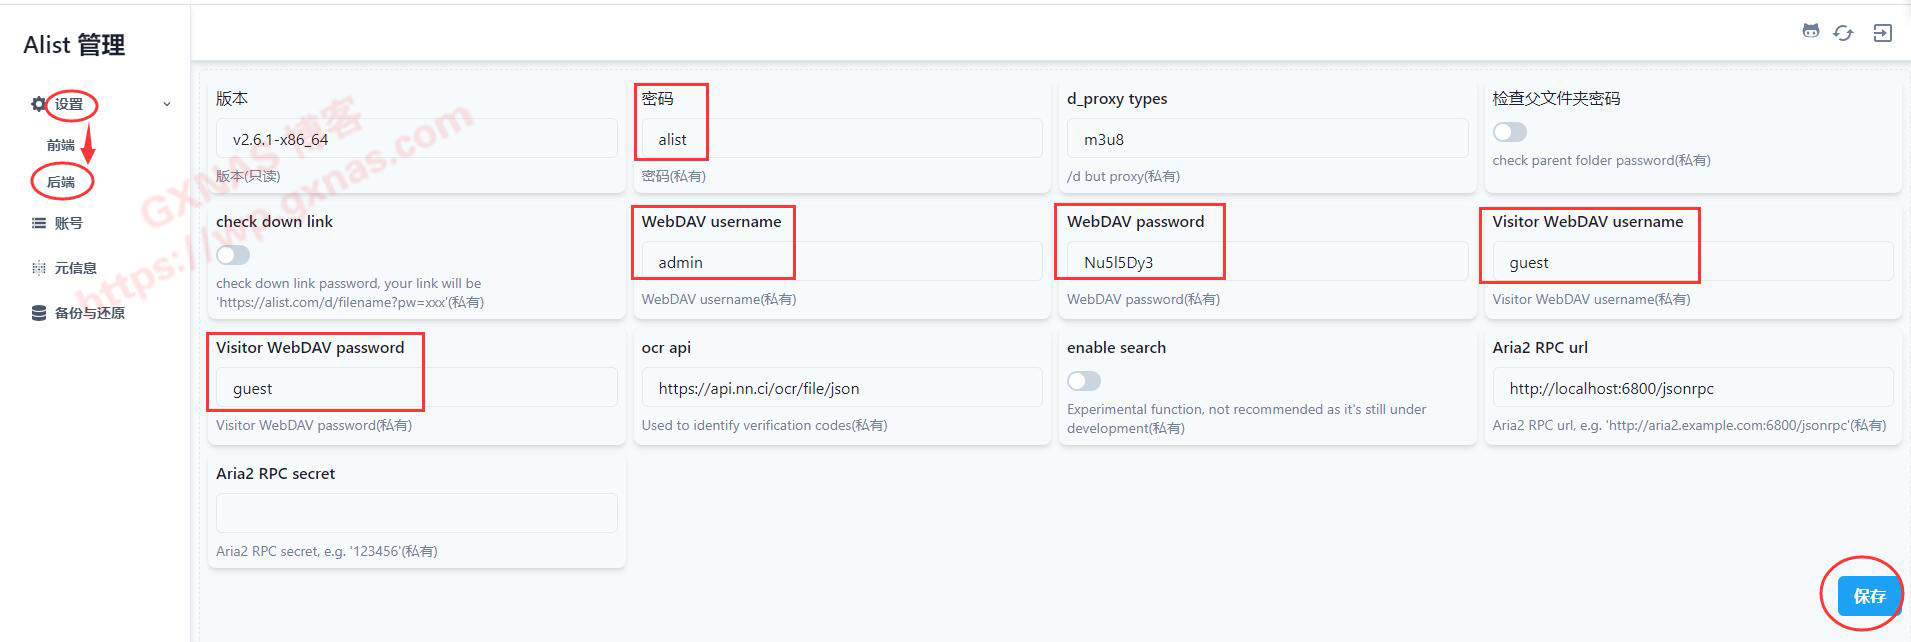1911x642 pixels.
Task: Click the WebDAV password input field
Action: click(1266, 262)
